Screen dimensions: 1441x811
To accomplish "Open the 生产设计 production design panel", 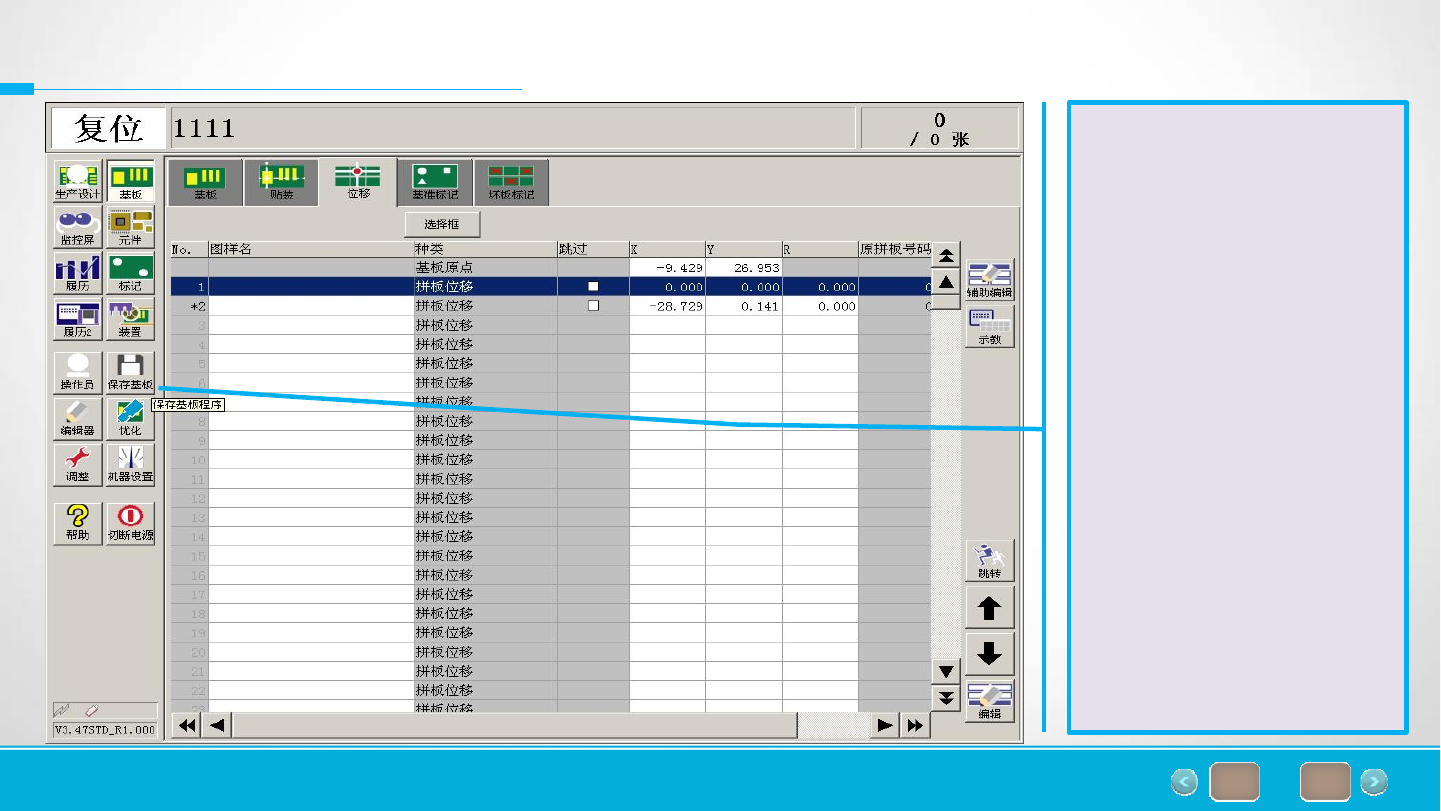I will [x=77, y=181].
